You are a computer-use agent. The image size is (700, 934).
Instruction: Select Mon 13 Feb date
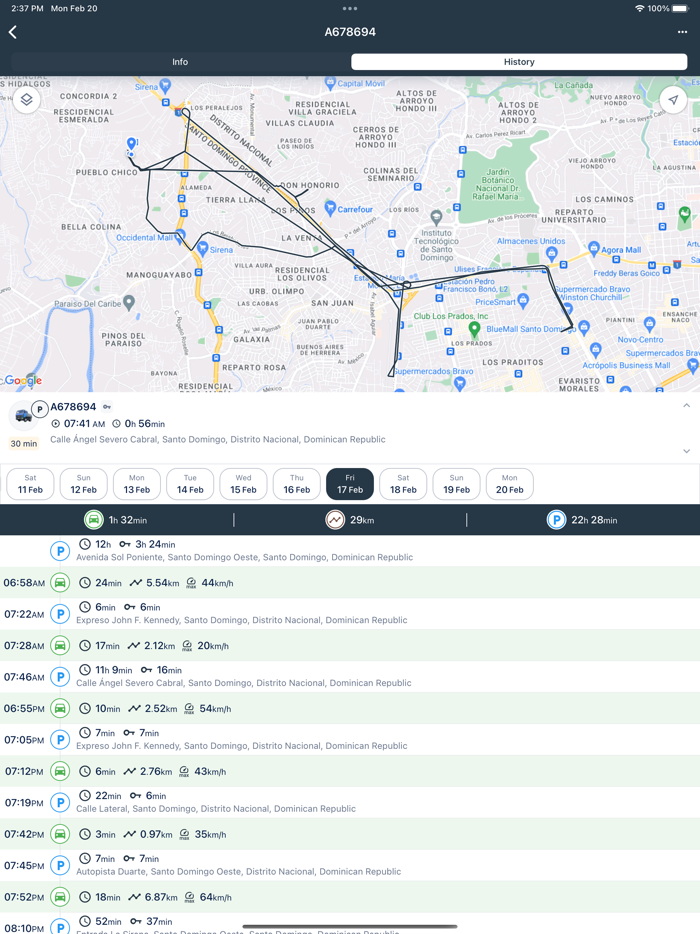coord(137,484)
